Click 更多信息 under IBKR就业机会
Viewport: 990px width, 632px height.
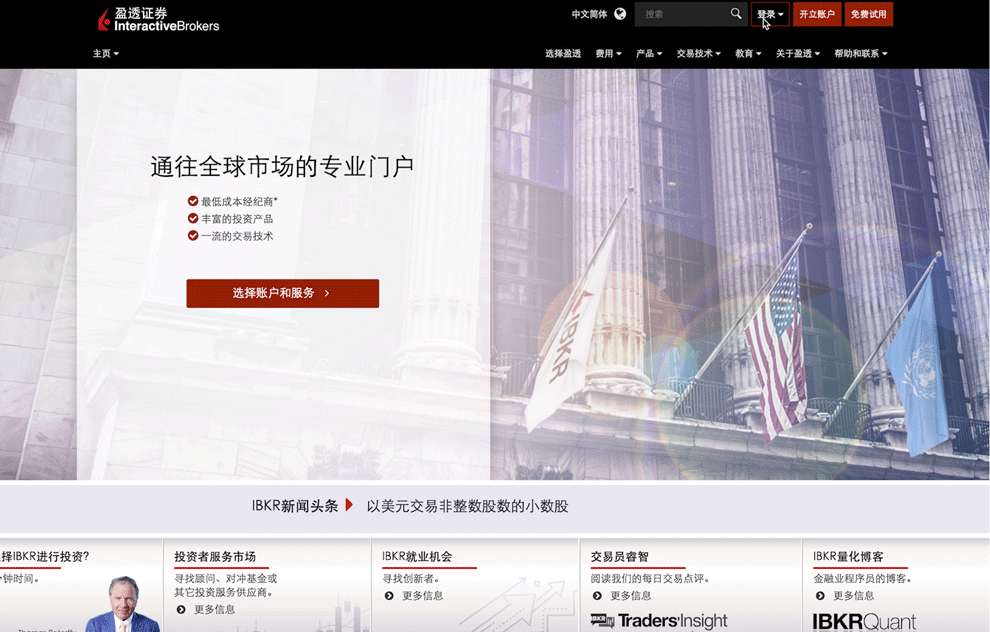tap(423, 595)
